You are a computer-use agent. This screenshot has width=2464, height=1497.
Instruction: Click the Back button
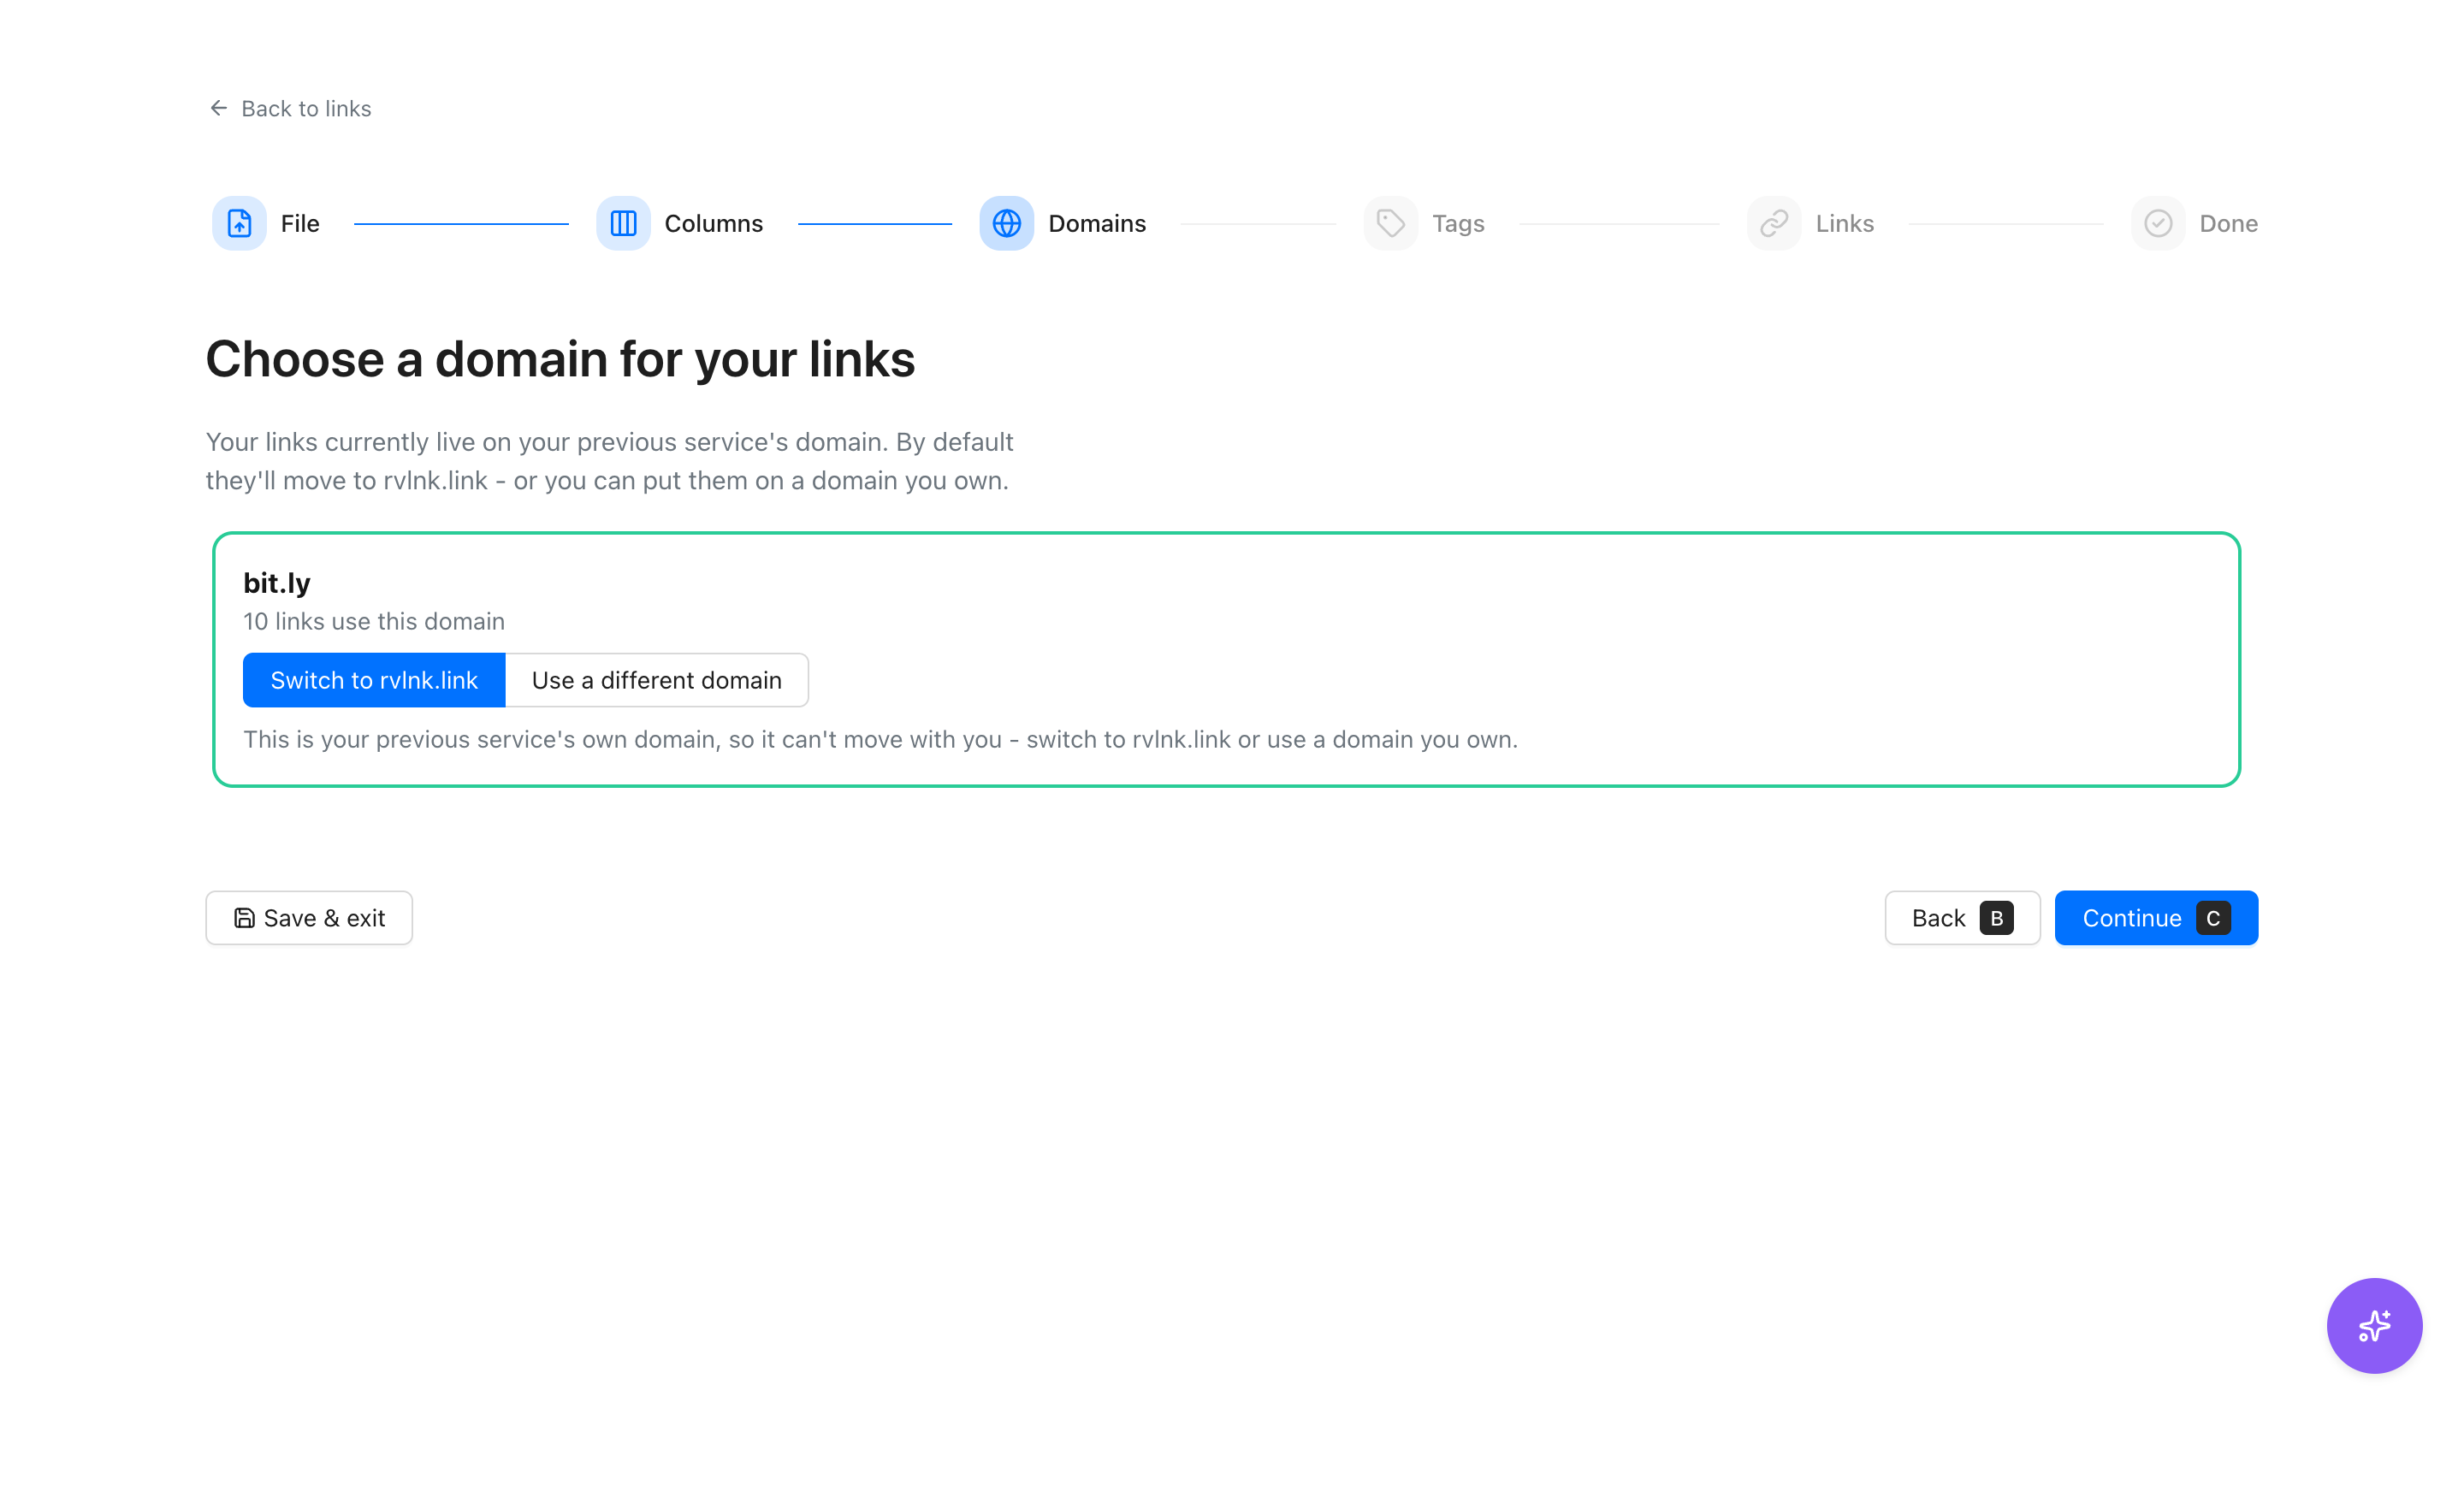point(1962,918)
